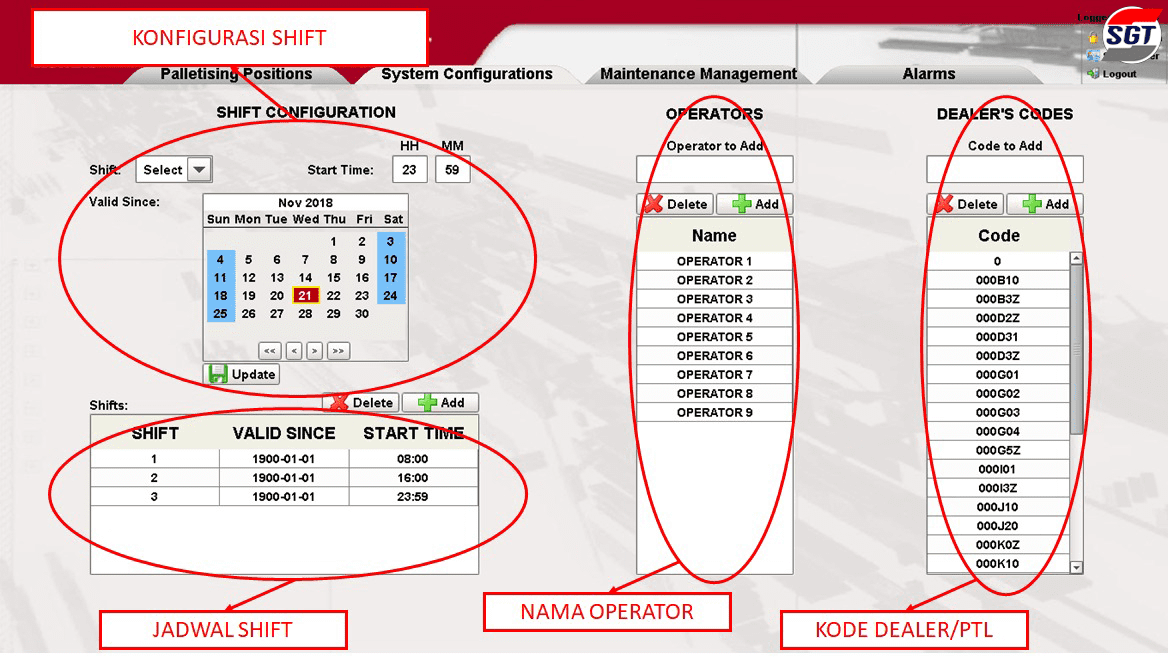
Task: Click Code to Add input field
Action: point(1005,169)
